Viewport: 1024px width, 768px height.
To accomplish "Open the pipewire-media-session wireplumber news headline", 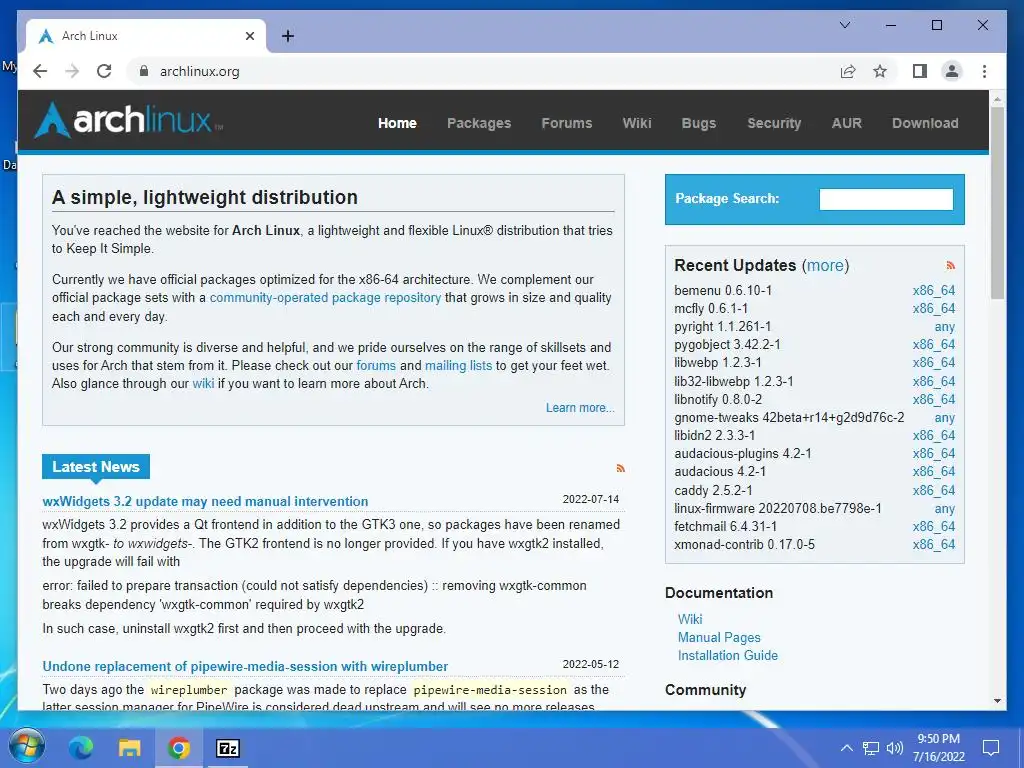I will point(245,666).
